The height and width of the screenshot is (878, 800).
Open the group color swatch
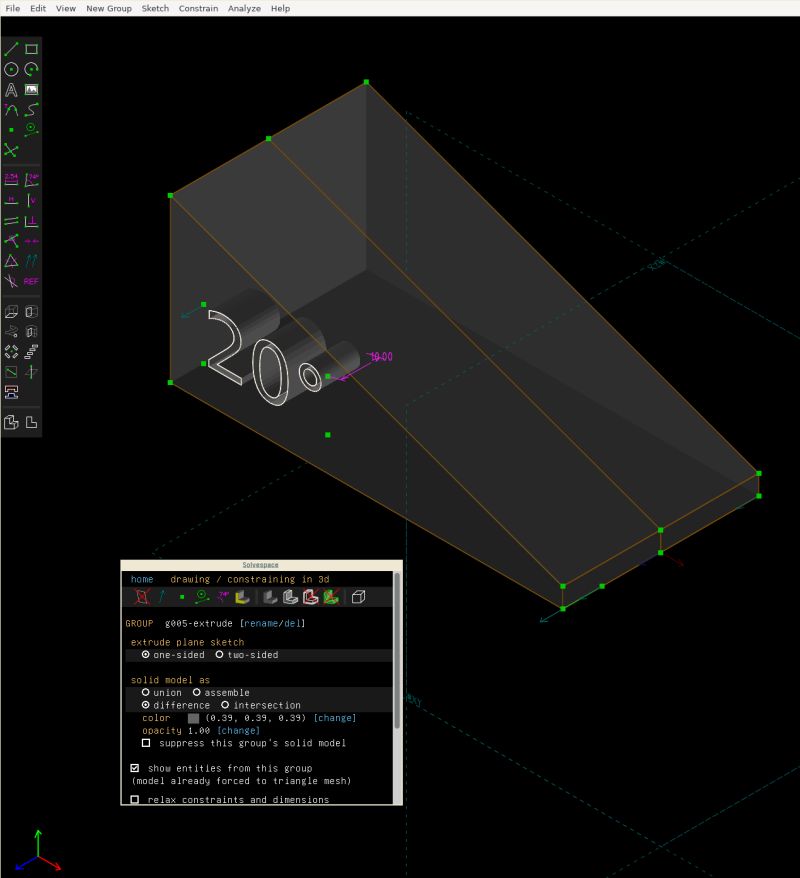click(x=193, y=718)
